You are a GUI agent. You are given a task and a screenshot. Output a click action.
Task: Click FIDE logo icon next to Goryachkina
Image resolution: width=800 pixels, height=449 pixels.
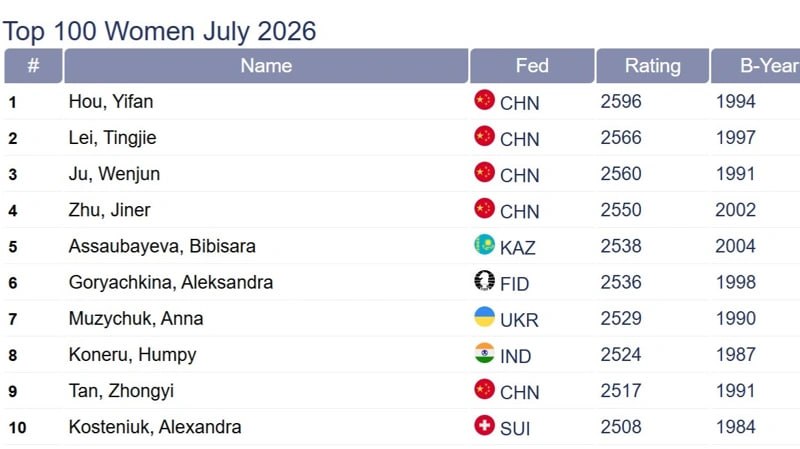pos(484,281)
